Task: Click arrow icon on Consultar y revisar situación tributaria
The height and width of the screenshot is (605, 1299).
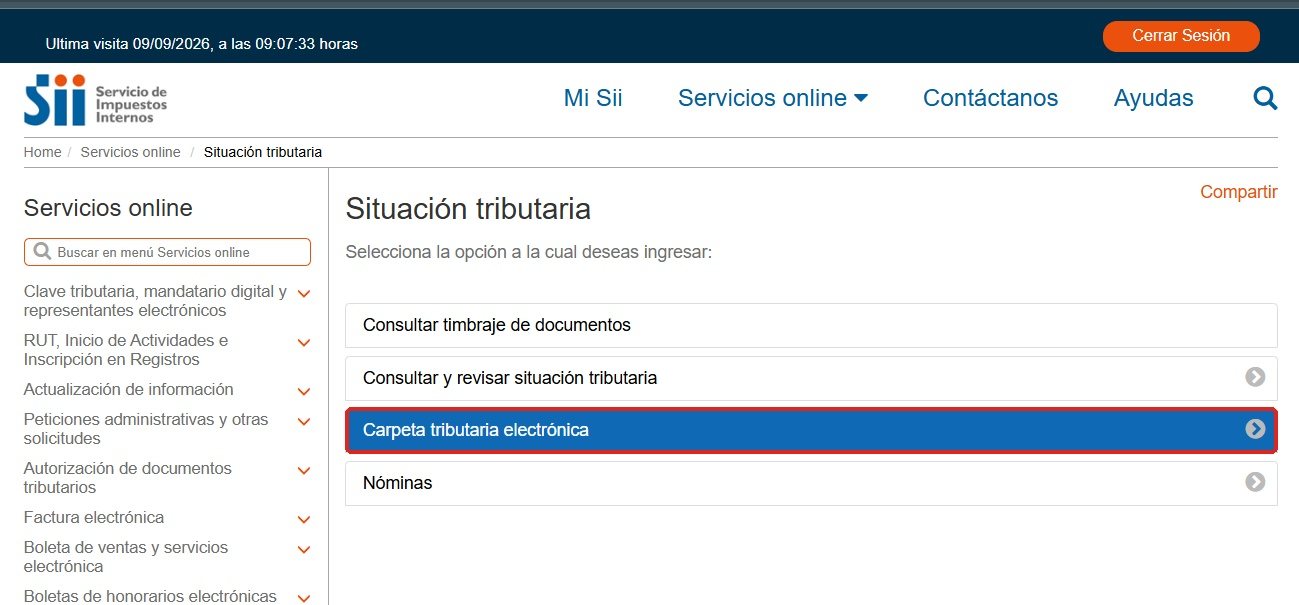Action: (x=1255, y=377)
